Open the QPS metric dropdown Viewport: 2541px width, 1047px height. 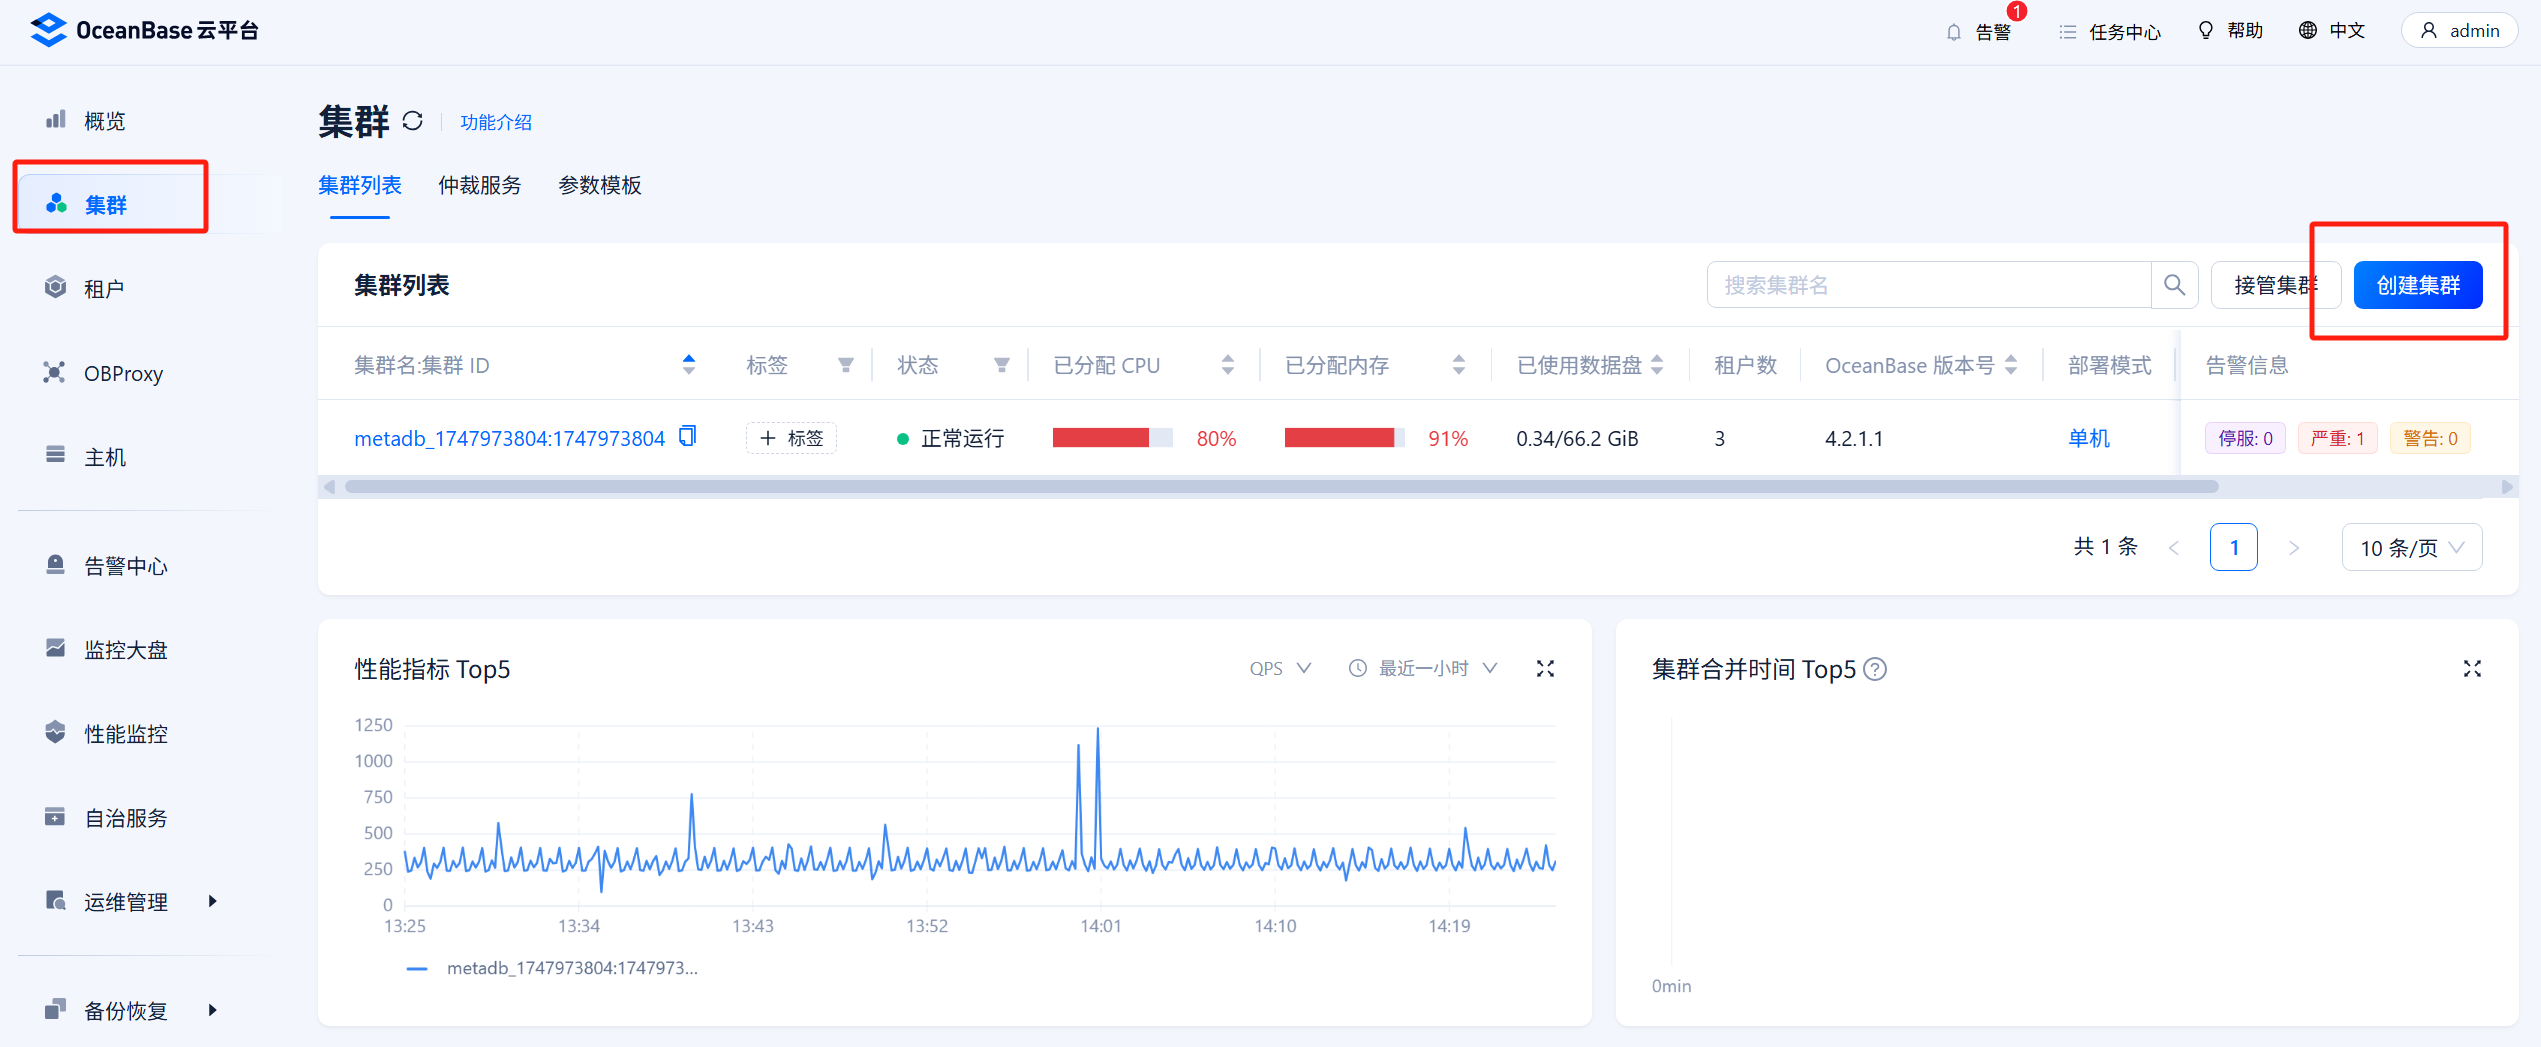[x=1280, y=668]
